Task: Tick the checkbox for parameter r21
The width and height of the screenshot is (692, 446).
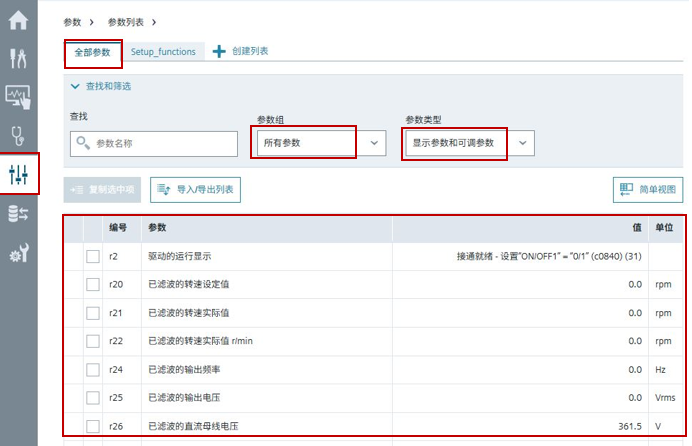Action: tap(92, 313)
